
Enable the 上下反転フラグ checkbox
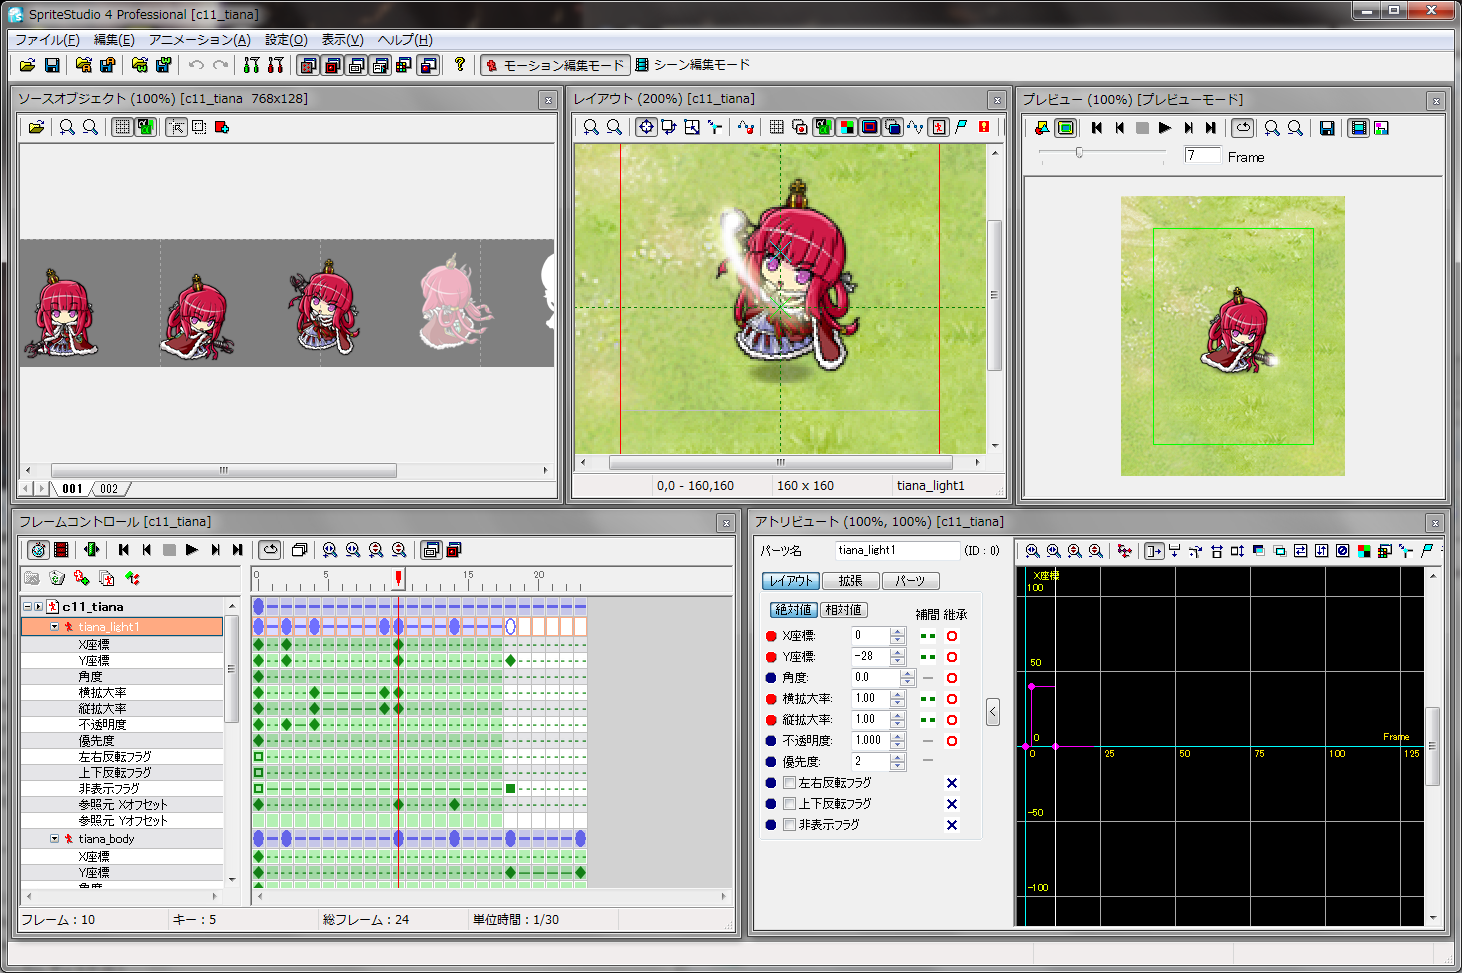point(790,804)
